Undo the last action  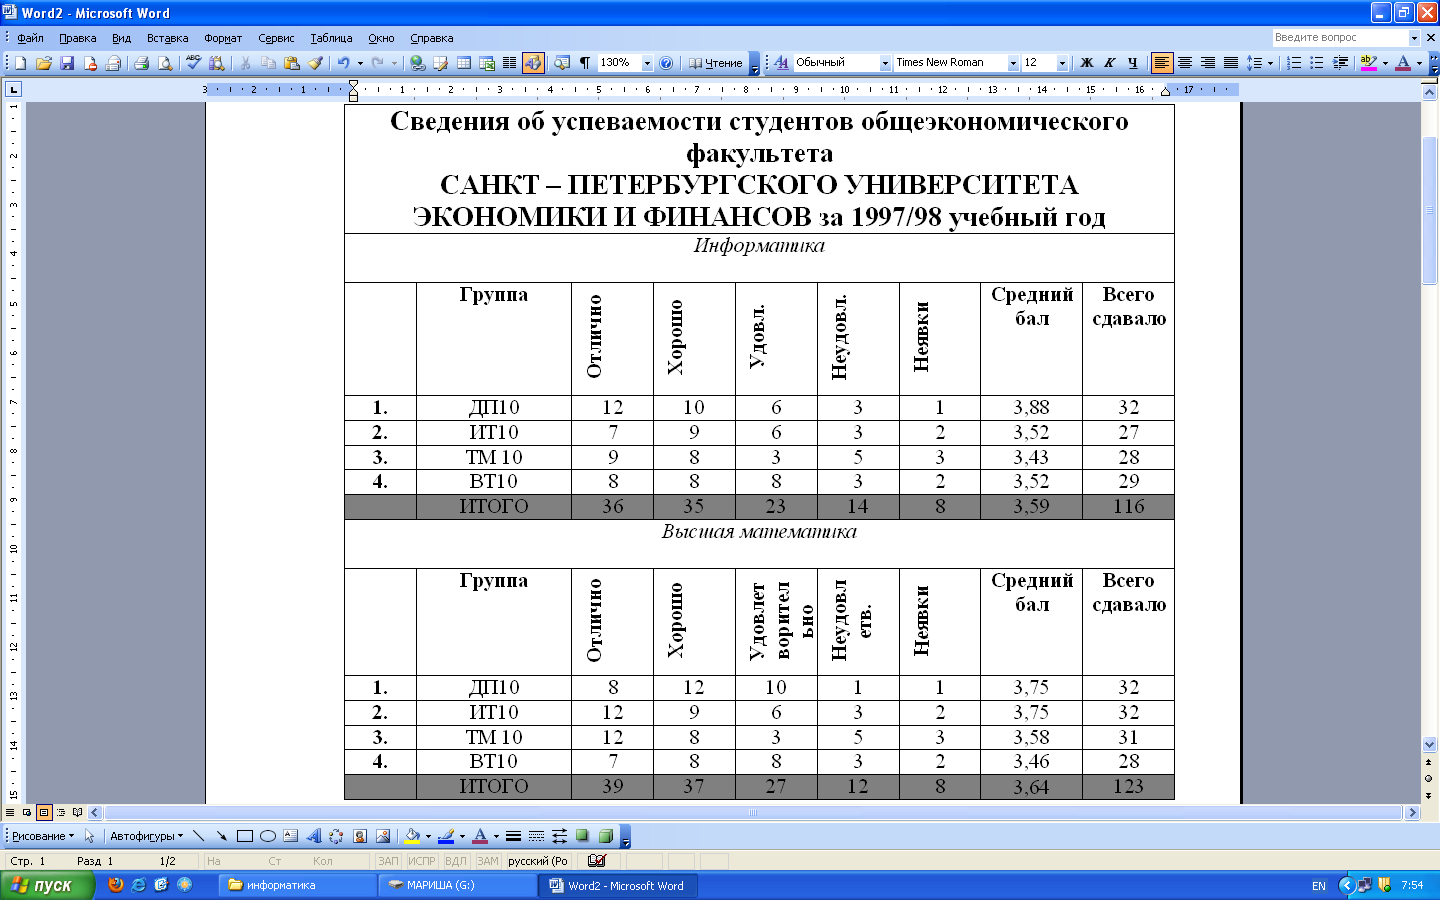(343, 63)
